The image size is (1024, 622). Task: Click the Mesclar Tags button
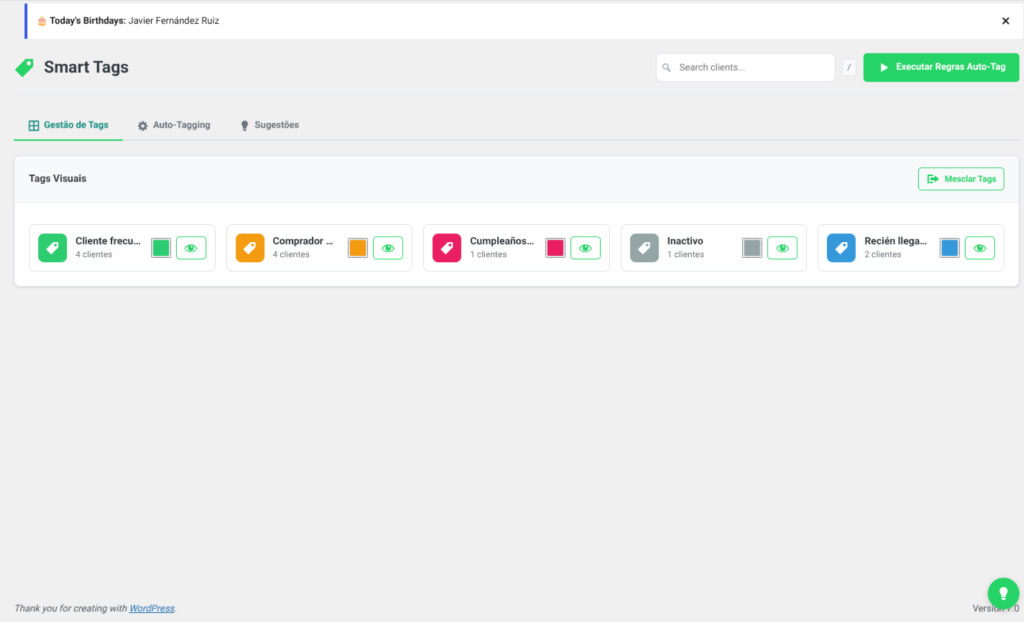[x=961, y=179]
